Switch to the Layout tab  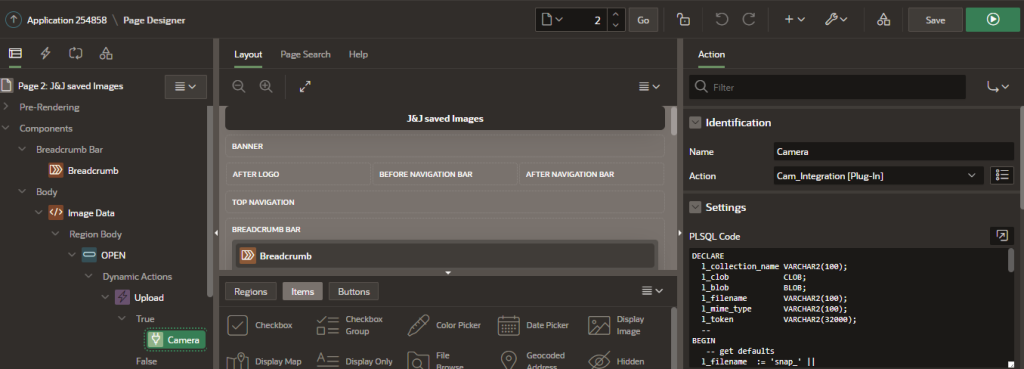pos(248,54)
